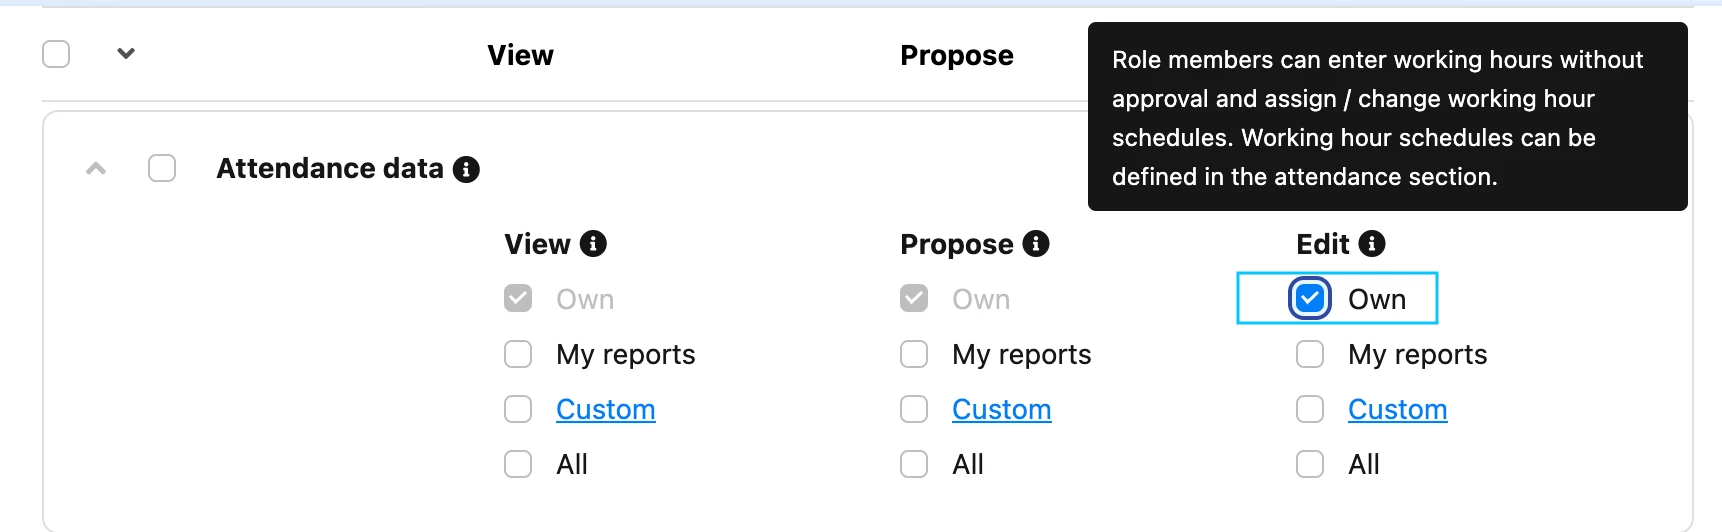Click the View column header
The width and height of the screenshot is (1722, 532).
[x=520, y=55]
